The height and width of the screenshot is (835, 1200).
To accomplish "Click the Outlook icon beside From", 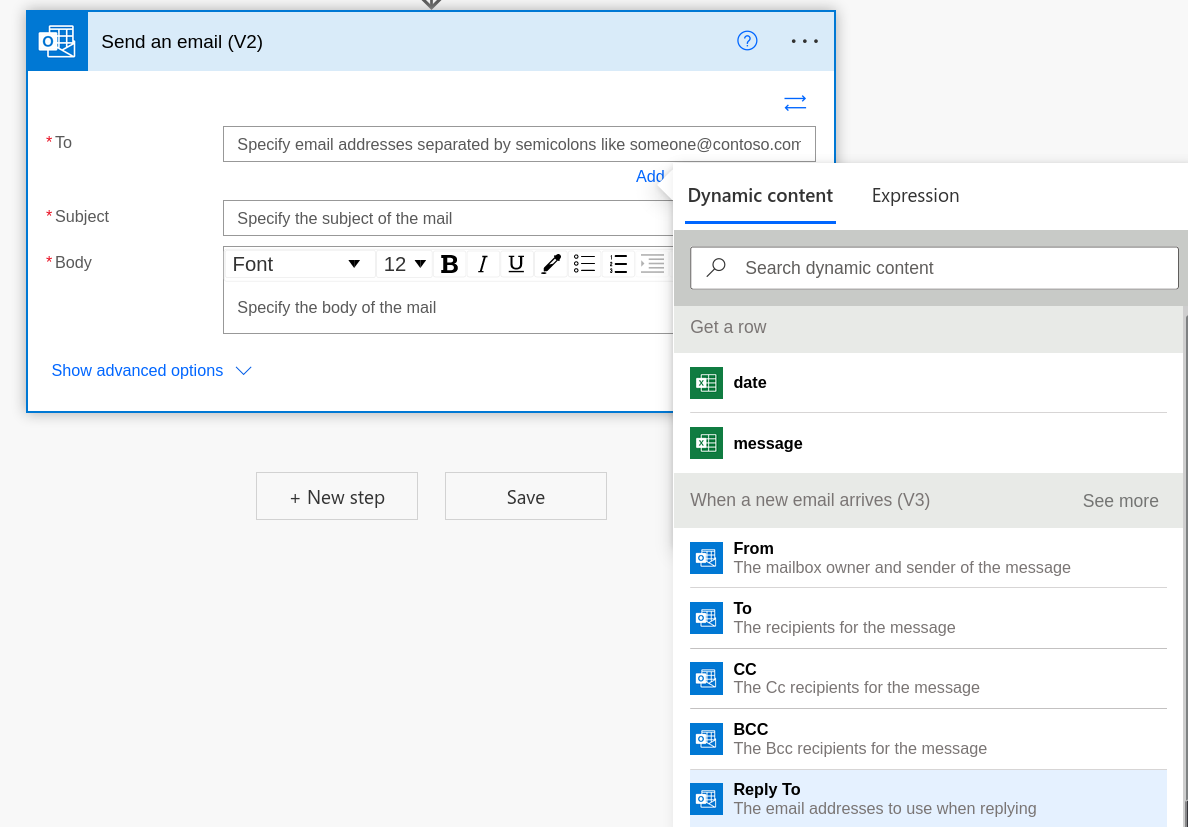I will pos(706,558).
